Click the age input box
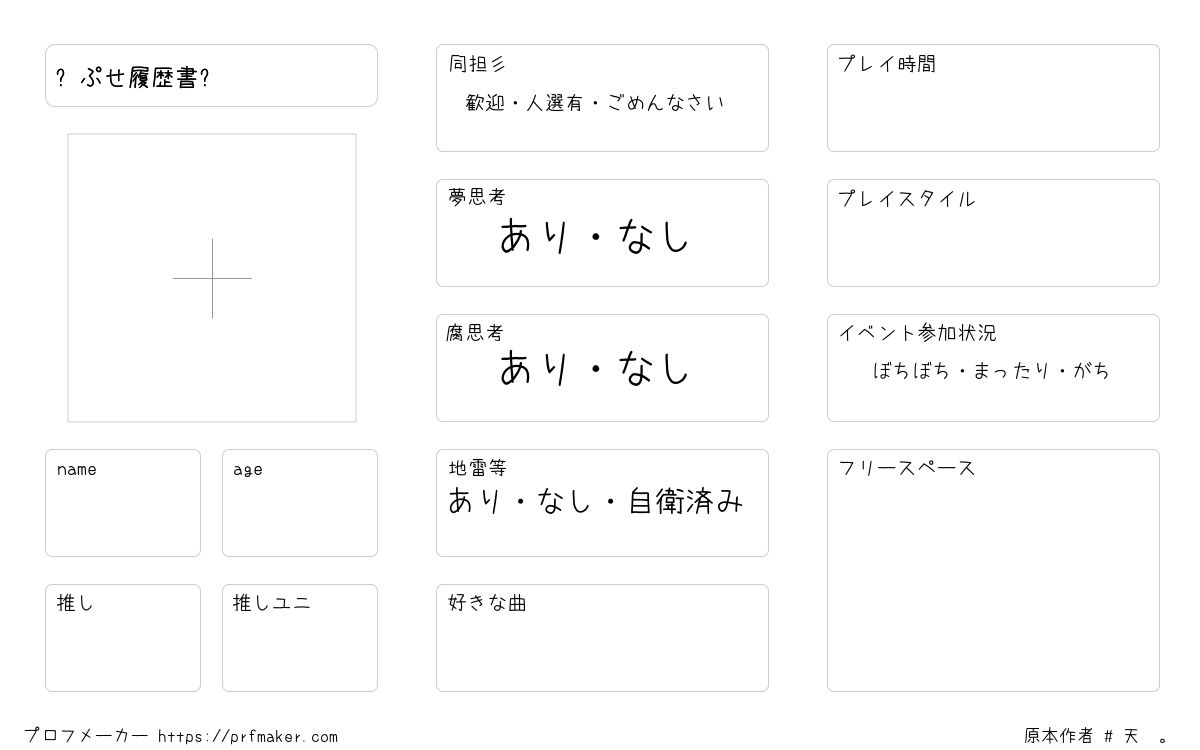The image size is (1200, 750). [300, 503]
